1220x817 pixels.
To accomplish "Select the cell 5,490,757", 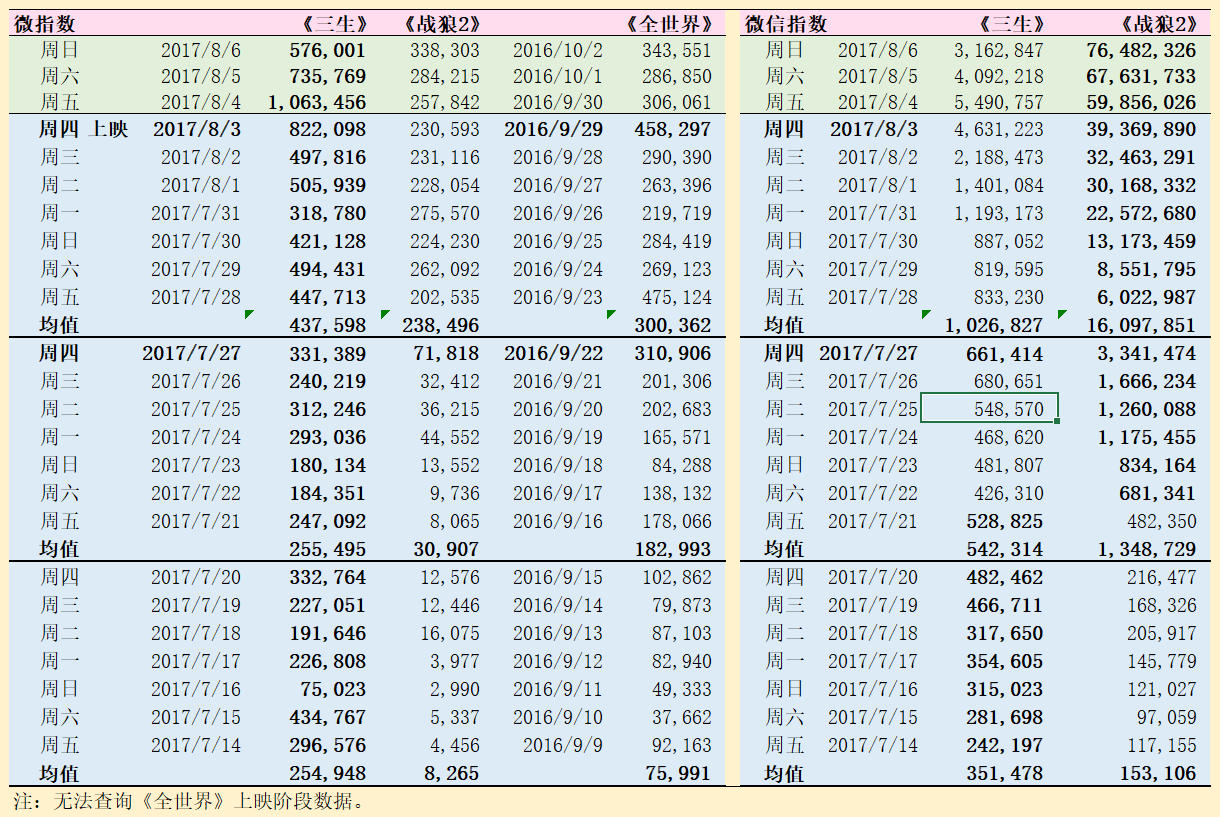I will (998, 102).
